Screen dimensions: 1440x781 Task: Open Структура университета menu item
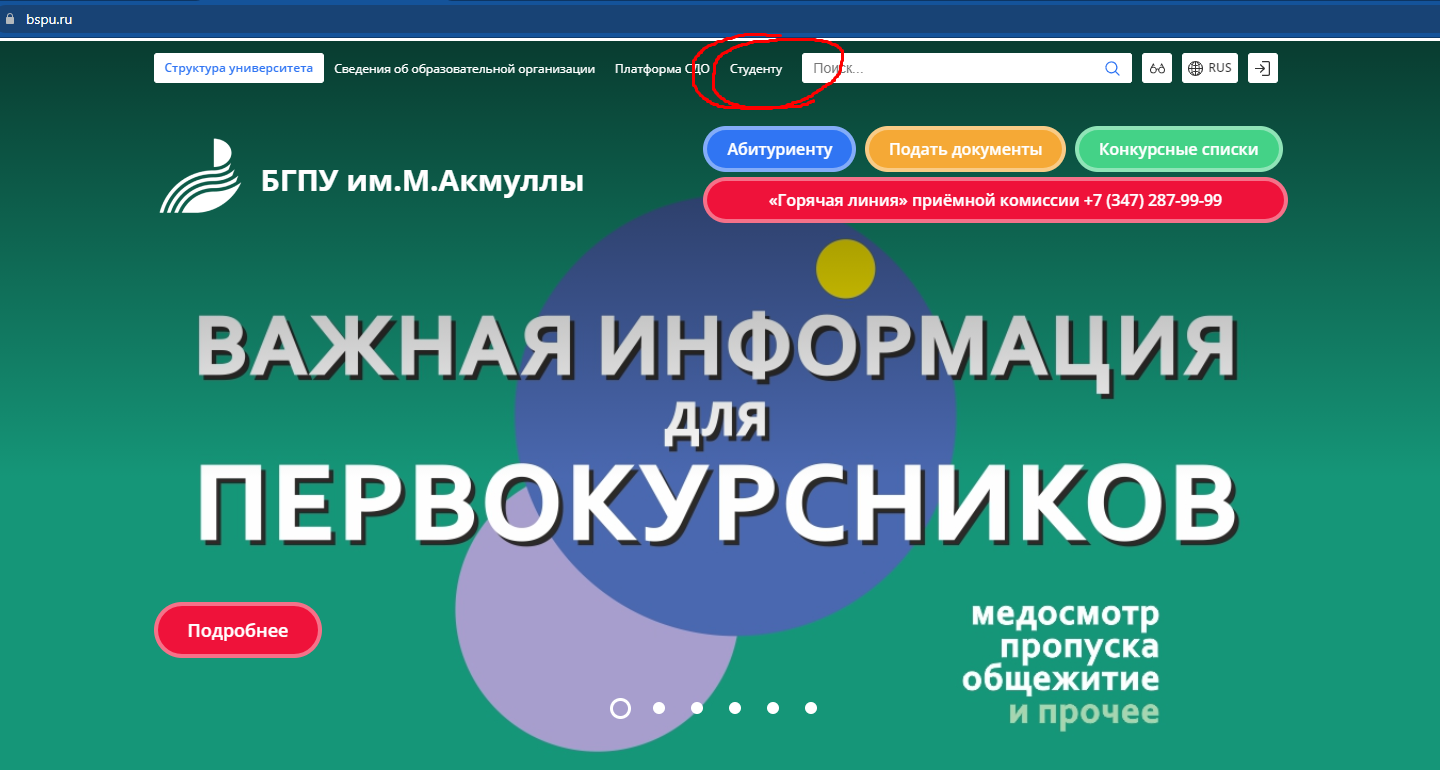coord(239,68)
